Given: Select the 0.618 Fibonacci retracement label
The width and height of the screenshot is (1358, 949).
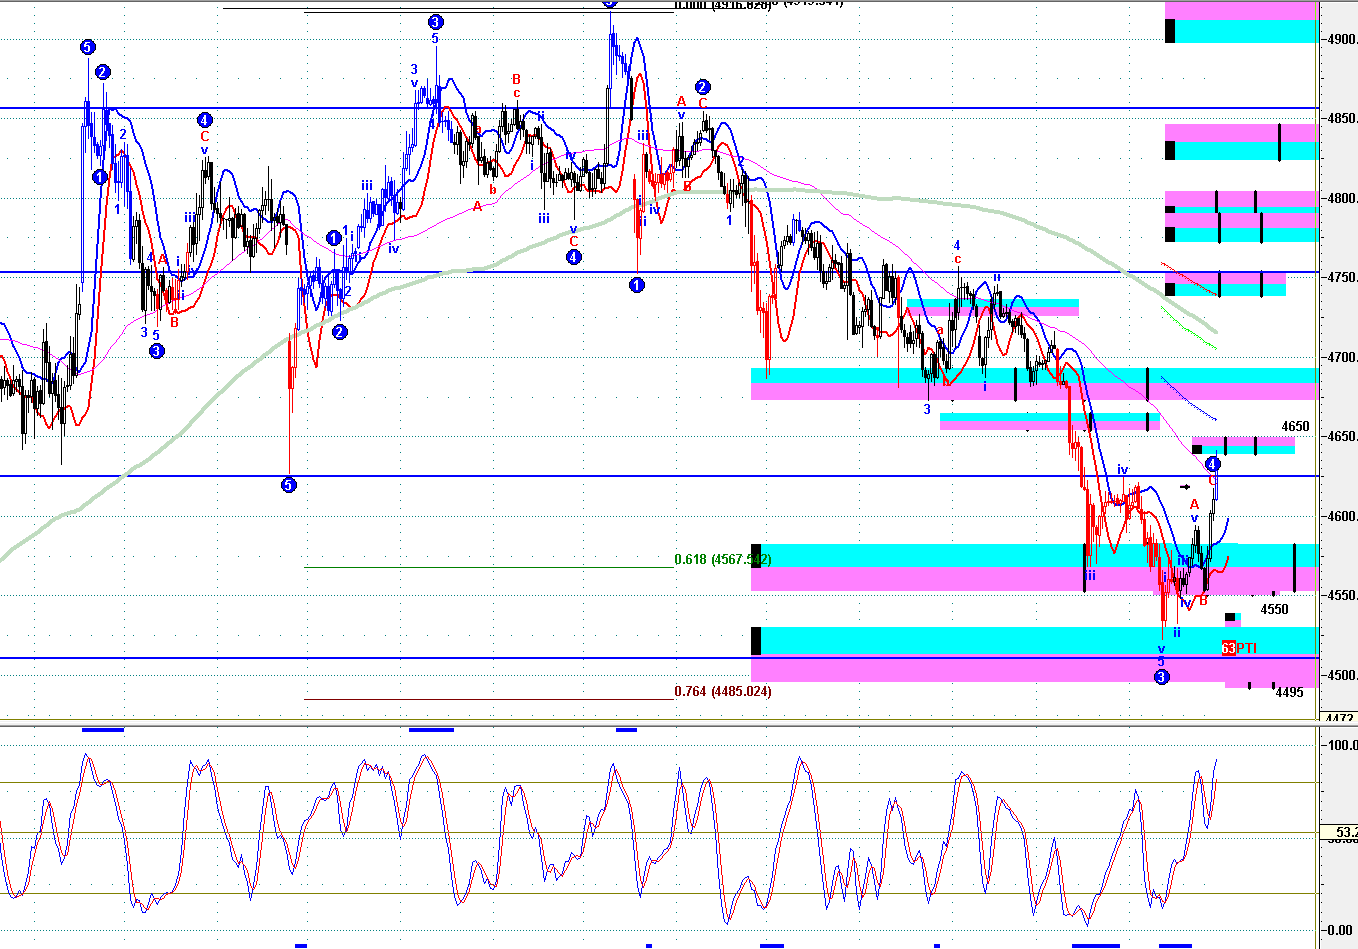Looking at the screenshot, I should [x=722, y=559].
